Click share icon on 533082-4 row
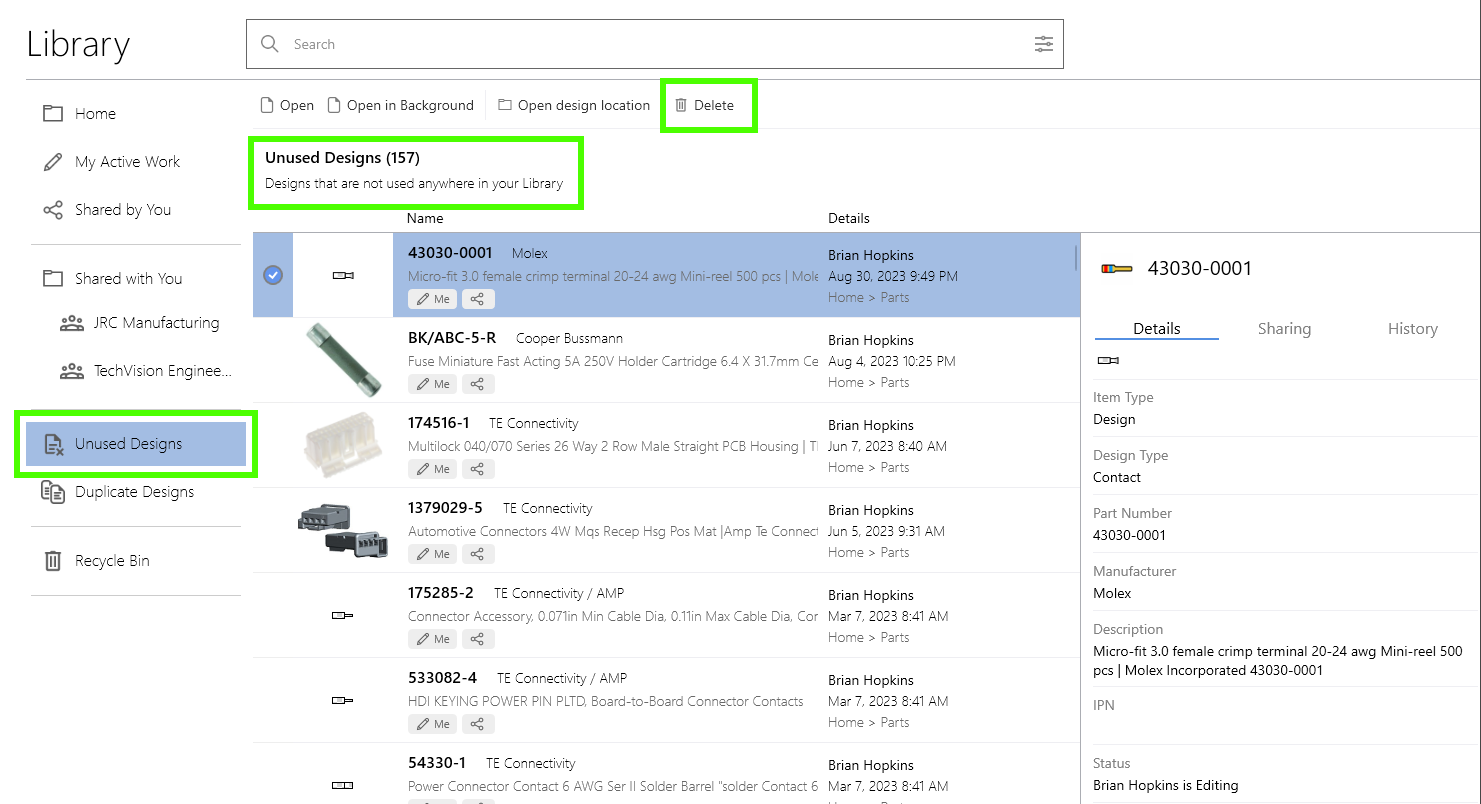This screenshot has height=804, width=1481. [x=478, y=724]
